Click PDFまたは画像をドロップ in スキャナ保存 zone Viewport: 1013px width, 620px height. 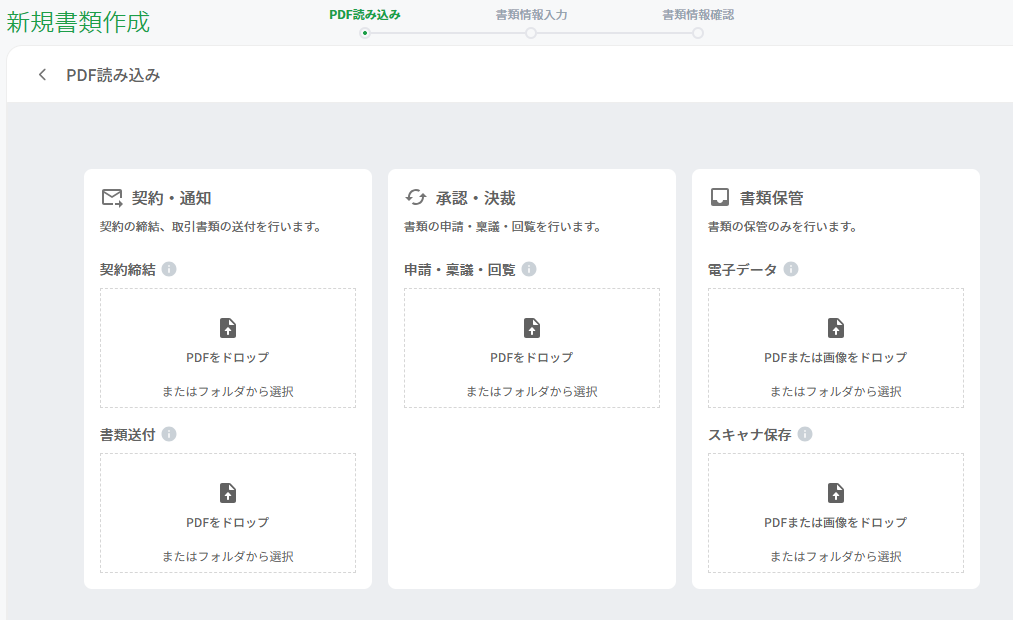(x=836, y=522)
